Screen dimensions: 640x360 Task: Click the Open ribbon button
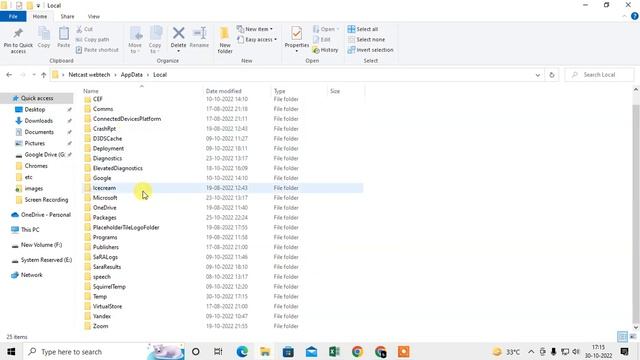click(326, 29)
